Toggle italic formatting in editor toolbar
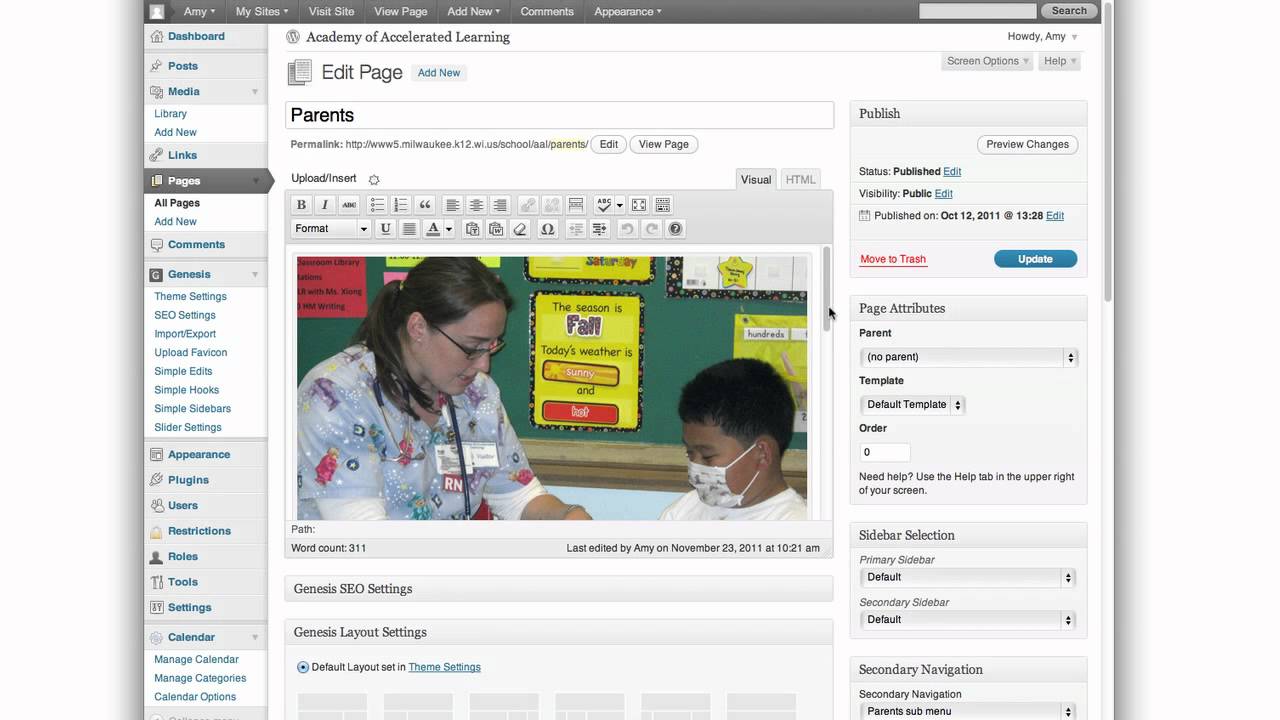This screenshot has width=1280, height=720. [325, 205]
